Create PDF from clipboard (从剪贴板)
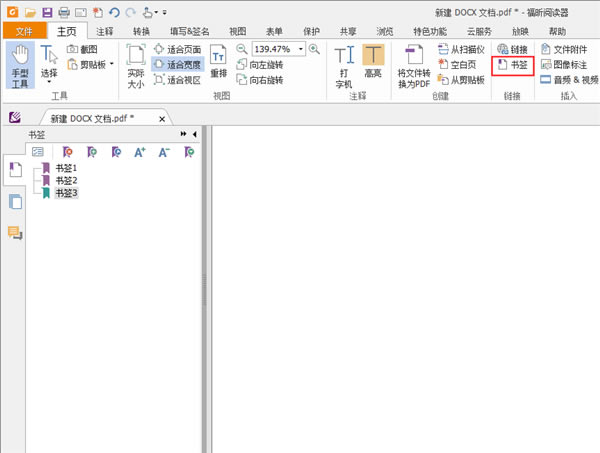 point(461,80)
